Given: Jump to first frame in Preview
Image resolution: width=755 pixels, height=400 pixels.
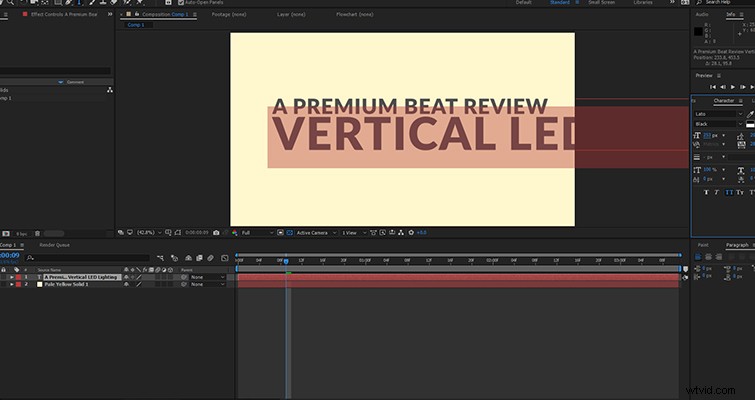Looking at the screenshot, I should pyautogui.click(x=713, y=87).
